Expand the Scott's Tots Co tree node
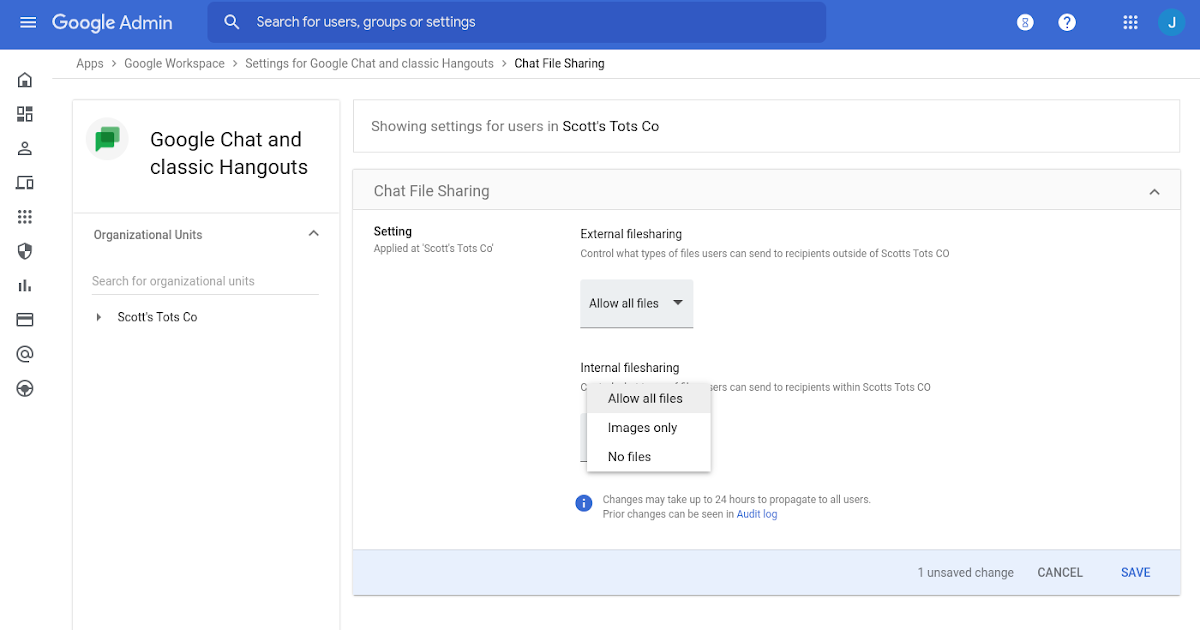Viewport: 1200px width, 630px height. pyautogui.click(x=98, y=317)
